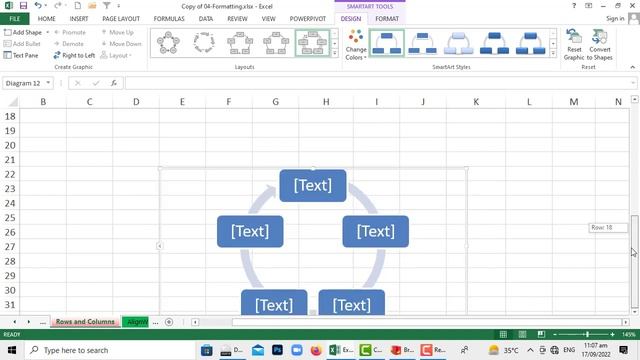Select the highlighted Block Cycle layout
The height and width of the screenshot is (360, 640).
pos(312,43)
